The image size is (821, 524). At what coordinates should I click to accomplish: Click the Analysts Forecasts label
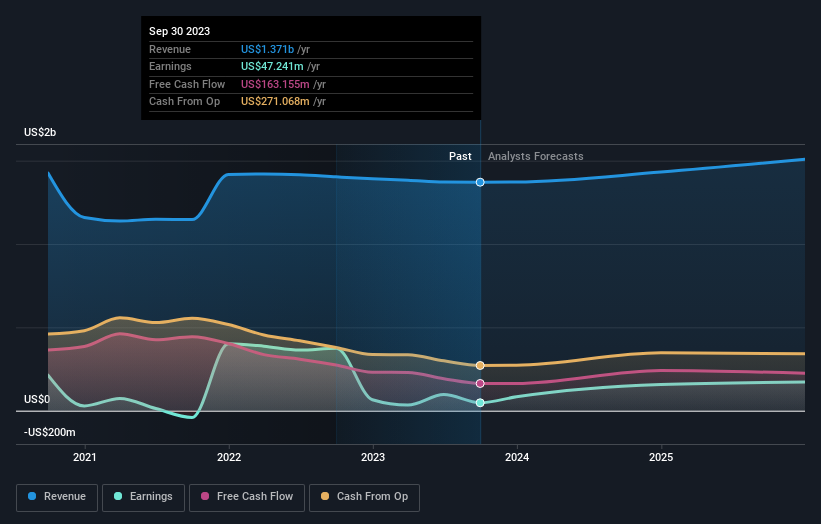tap(536, 156)
